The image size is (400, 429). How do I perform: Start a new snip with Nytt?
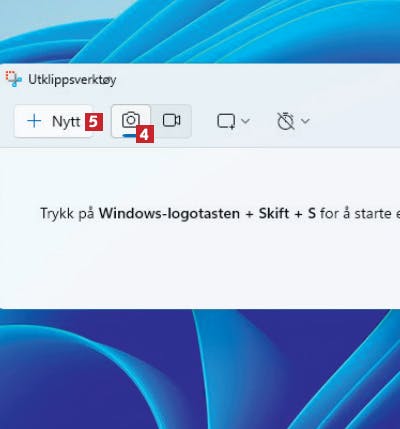(53, 121)
